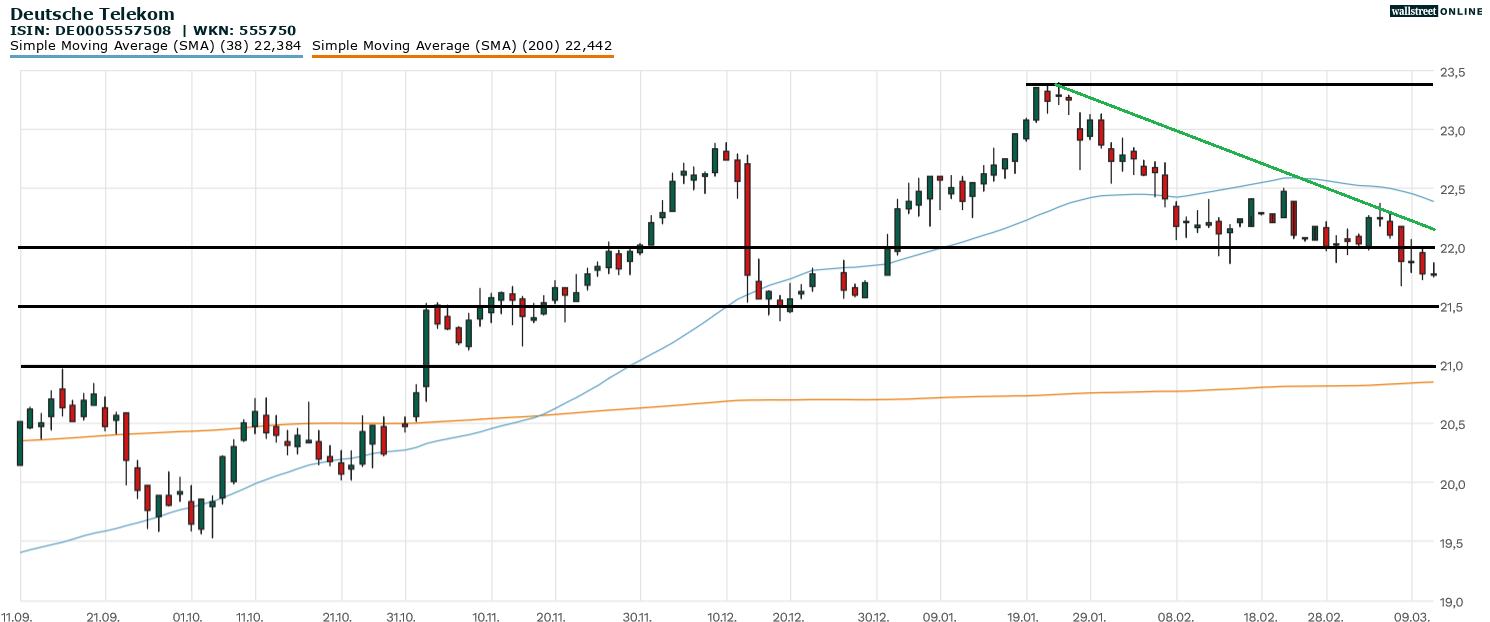The height and width of the screenshot is (622, 1490).
Task: Click the tall green candle after 31.10.
Action: [x=426, y=347]
